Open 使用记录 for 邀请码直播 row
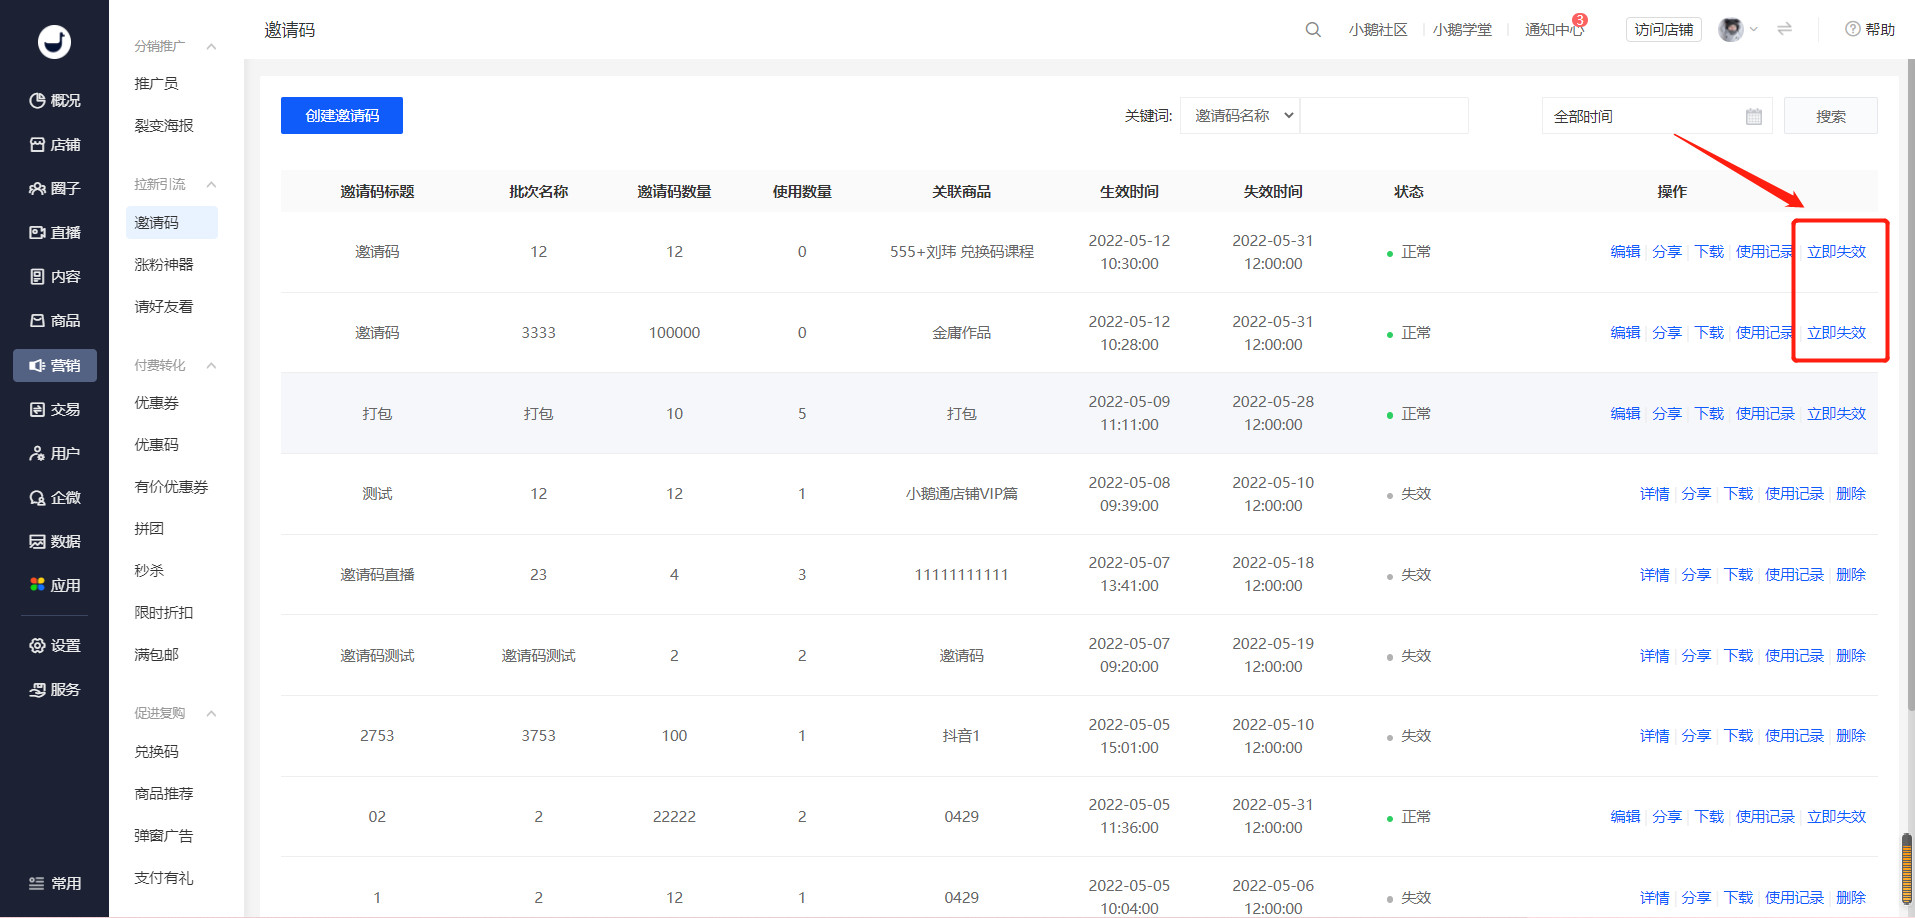 point(1794,574)
